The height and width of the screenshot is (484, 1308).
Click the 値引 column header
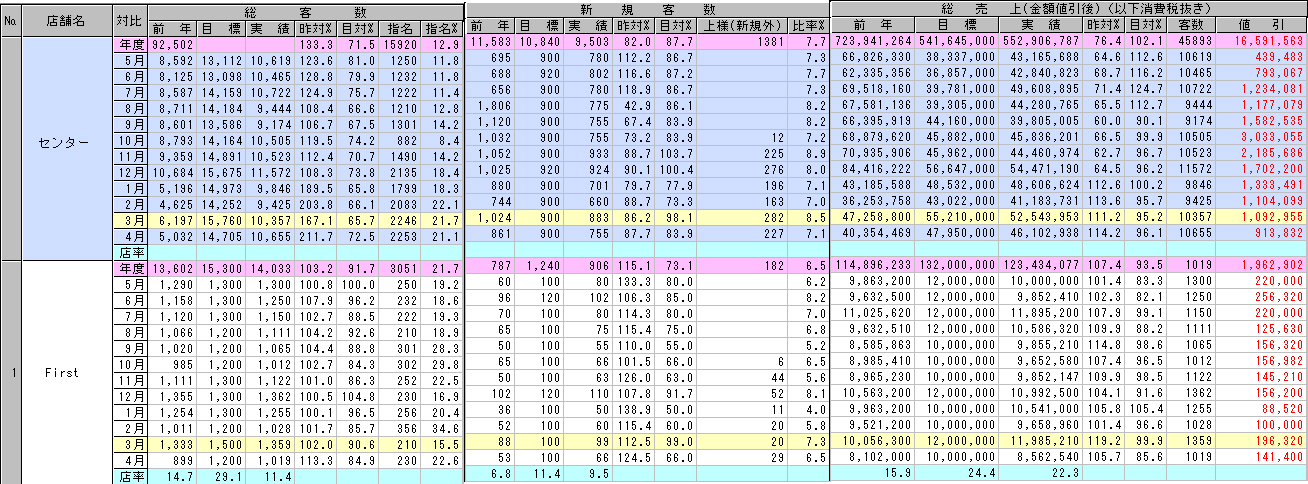(x=1270, y=26)
